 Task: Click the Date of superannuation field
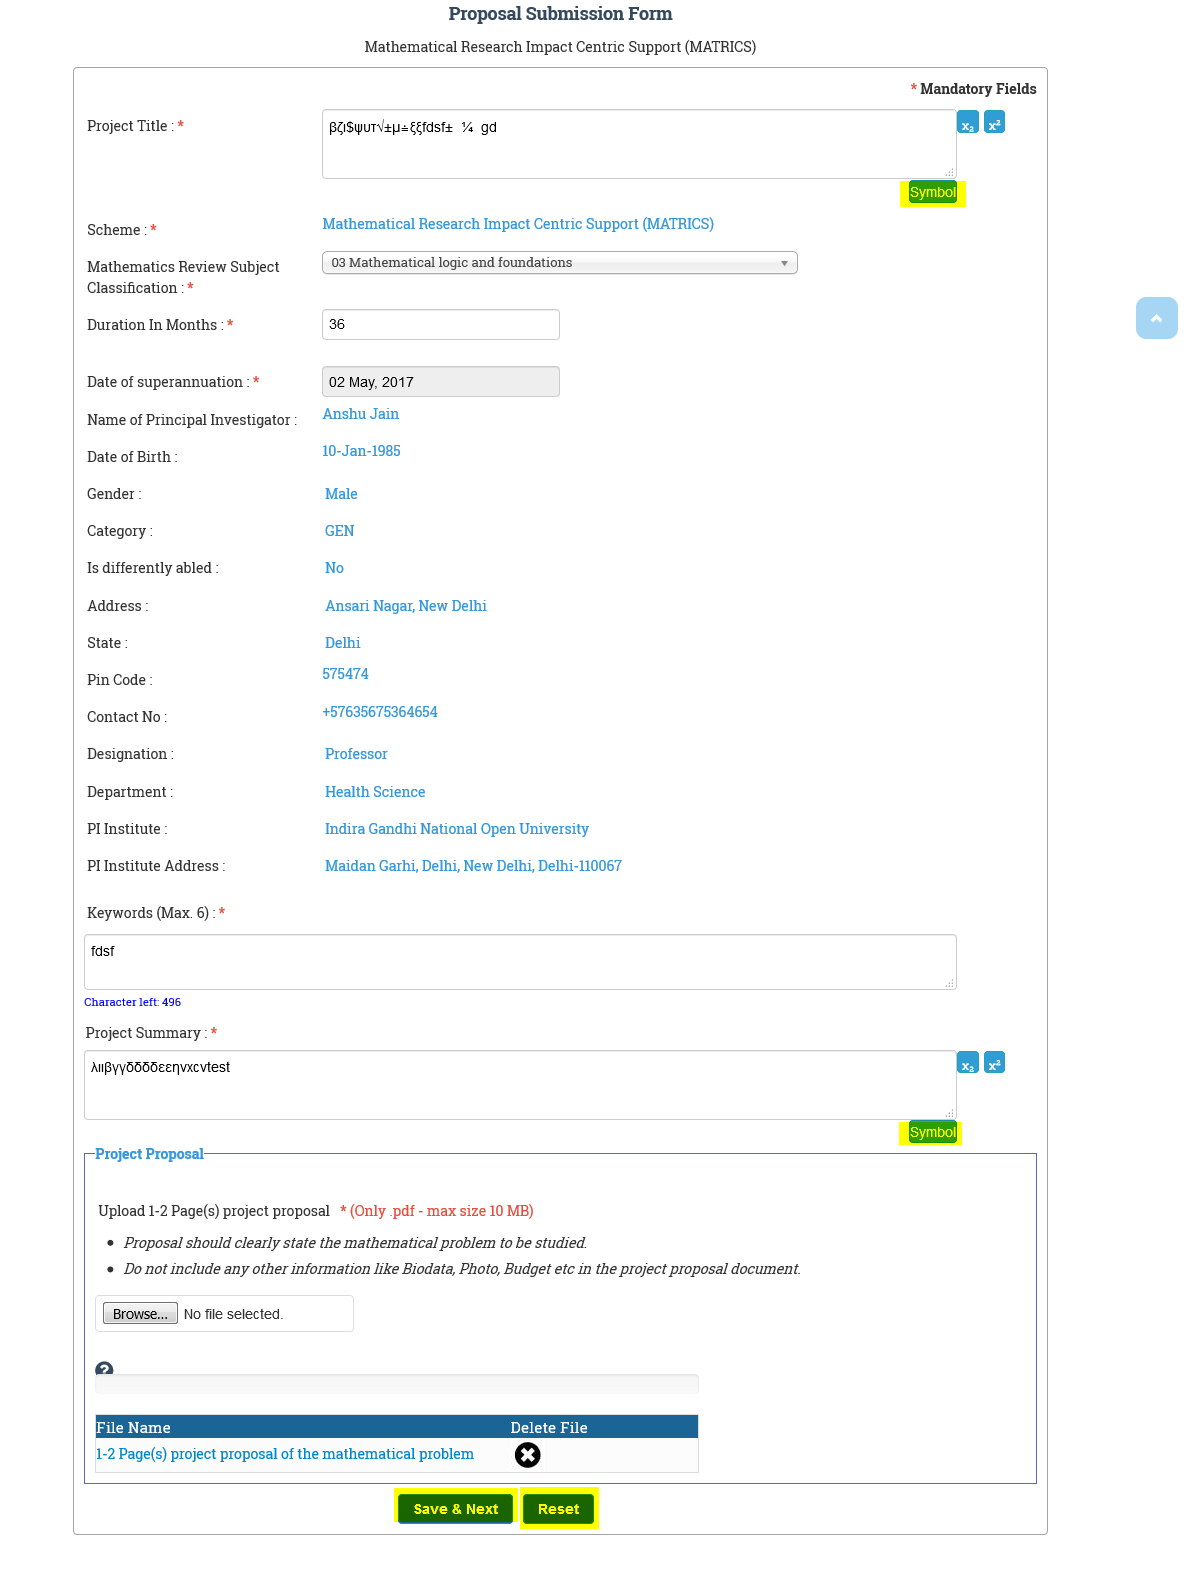coord(440,382)
